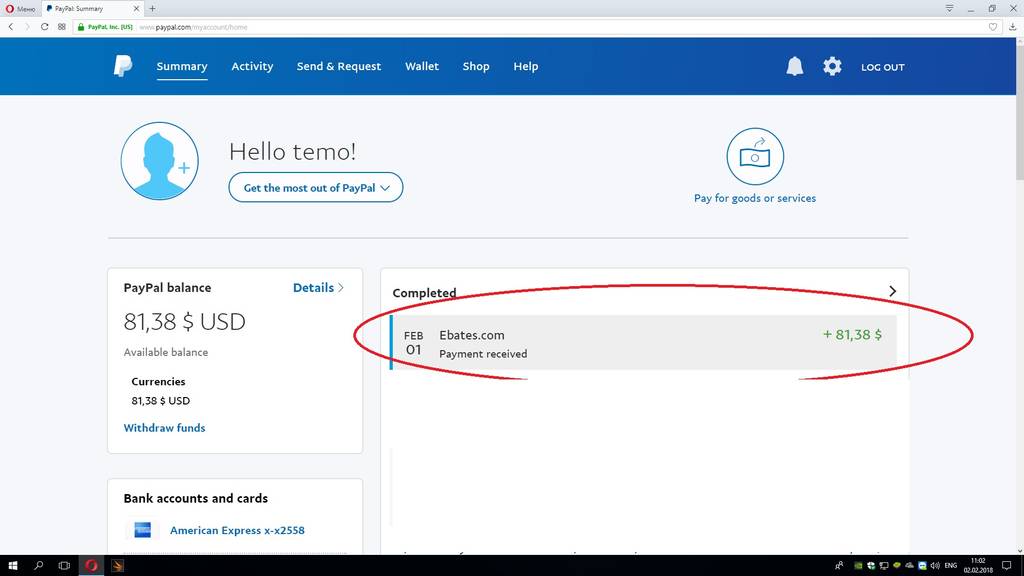The height and width of the screenshot is (576, 1024).
Task: Open balance Details link
Action: point(318,287)
